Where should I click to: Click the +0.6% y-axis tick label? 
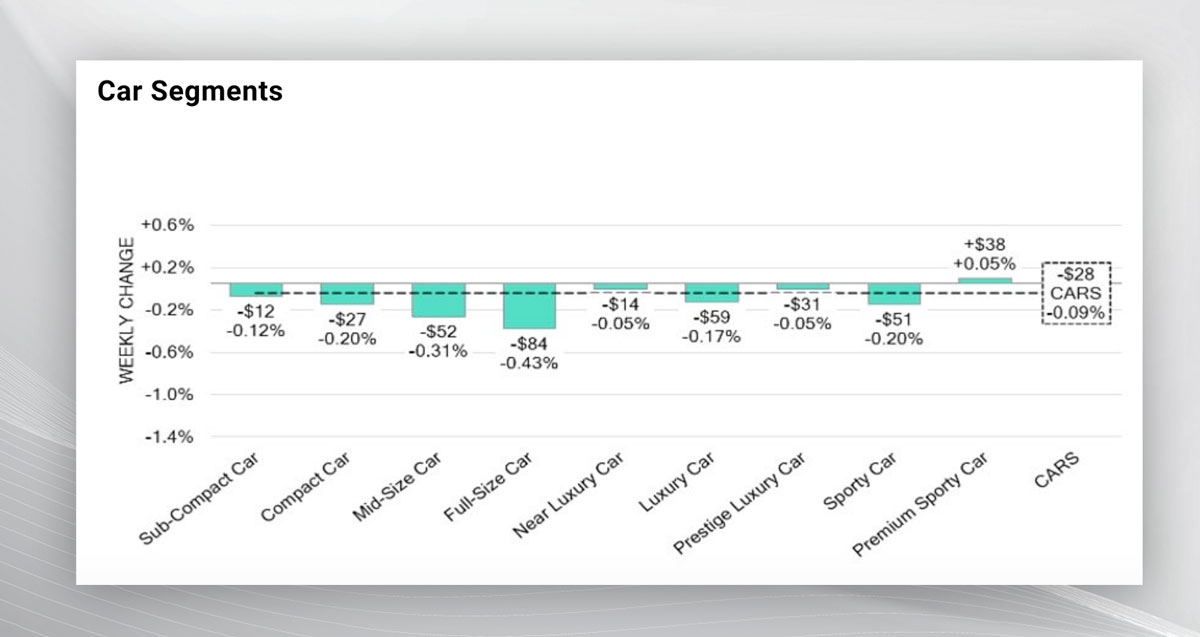[x=168, y=225]
